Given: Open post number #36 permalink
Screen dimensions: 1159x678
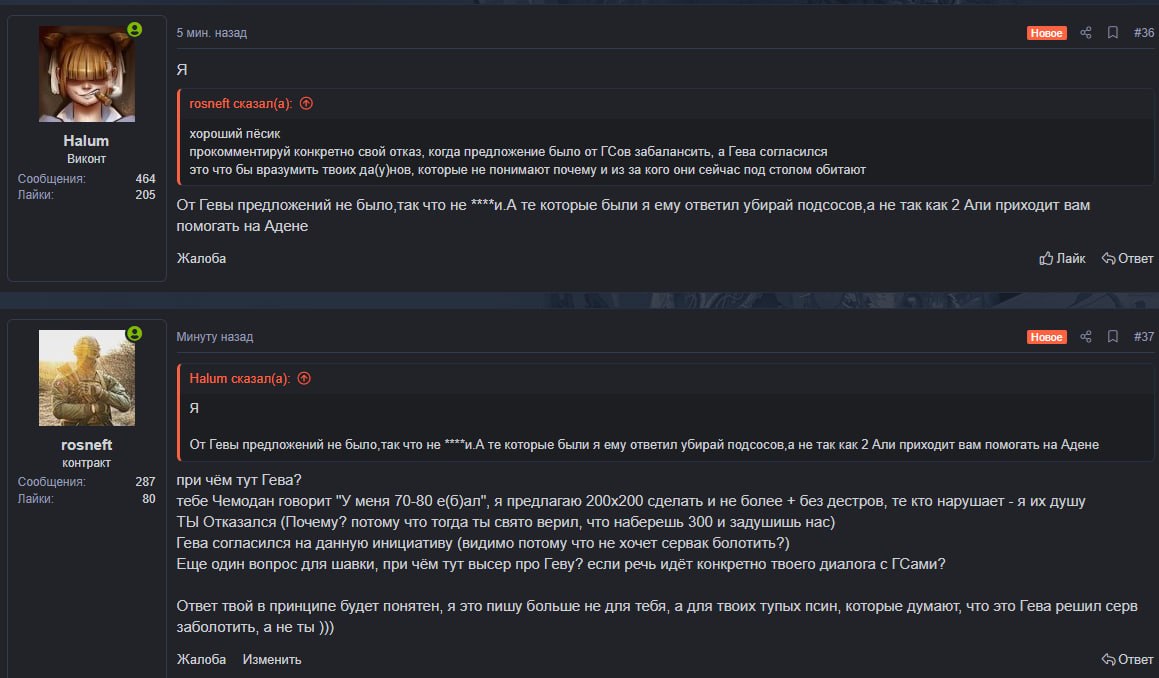Looking at the screenshot, I should [1143, 33].
